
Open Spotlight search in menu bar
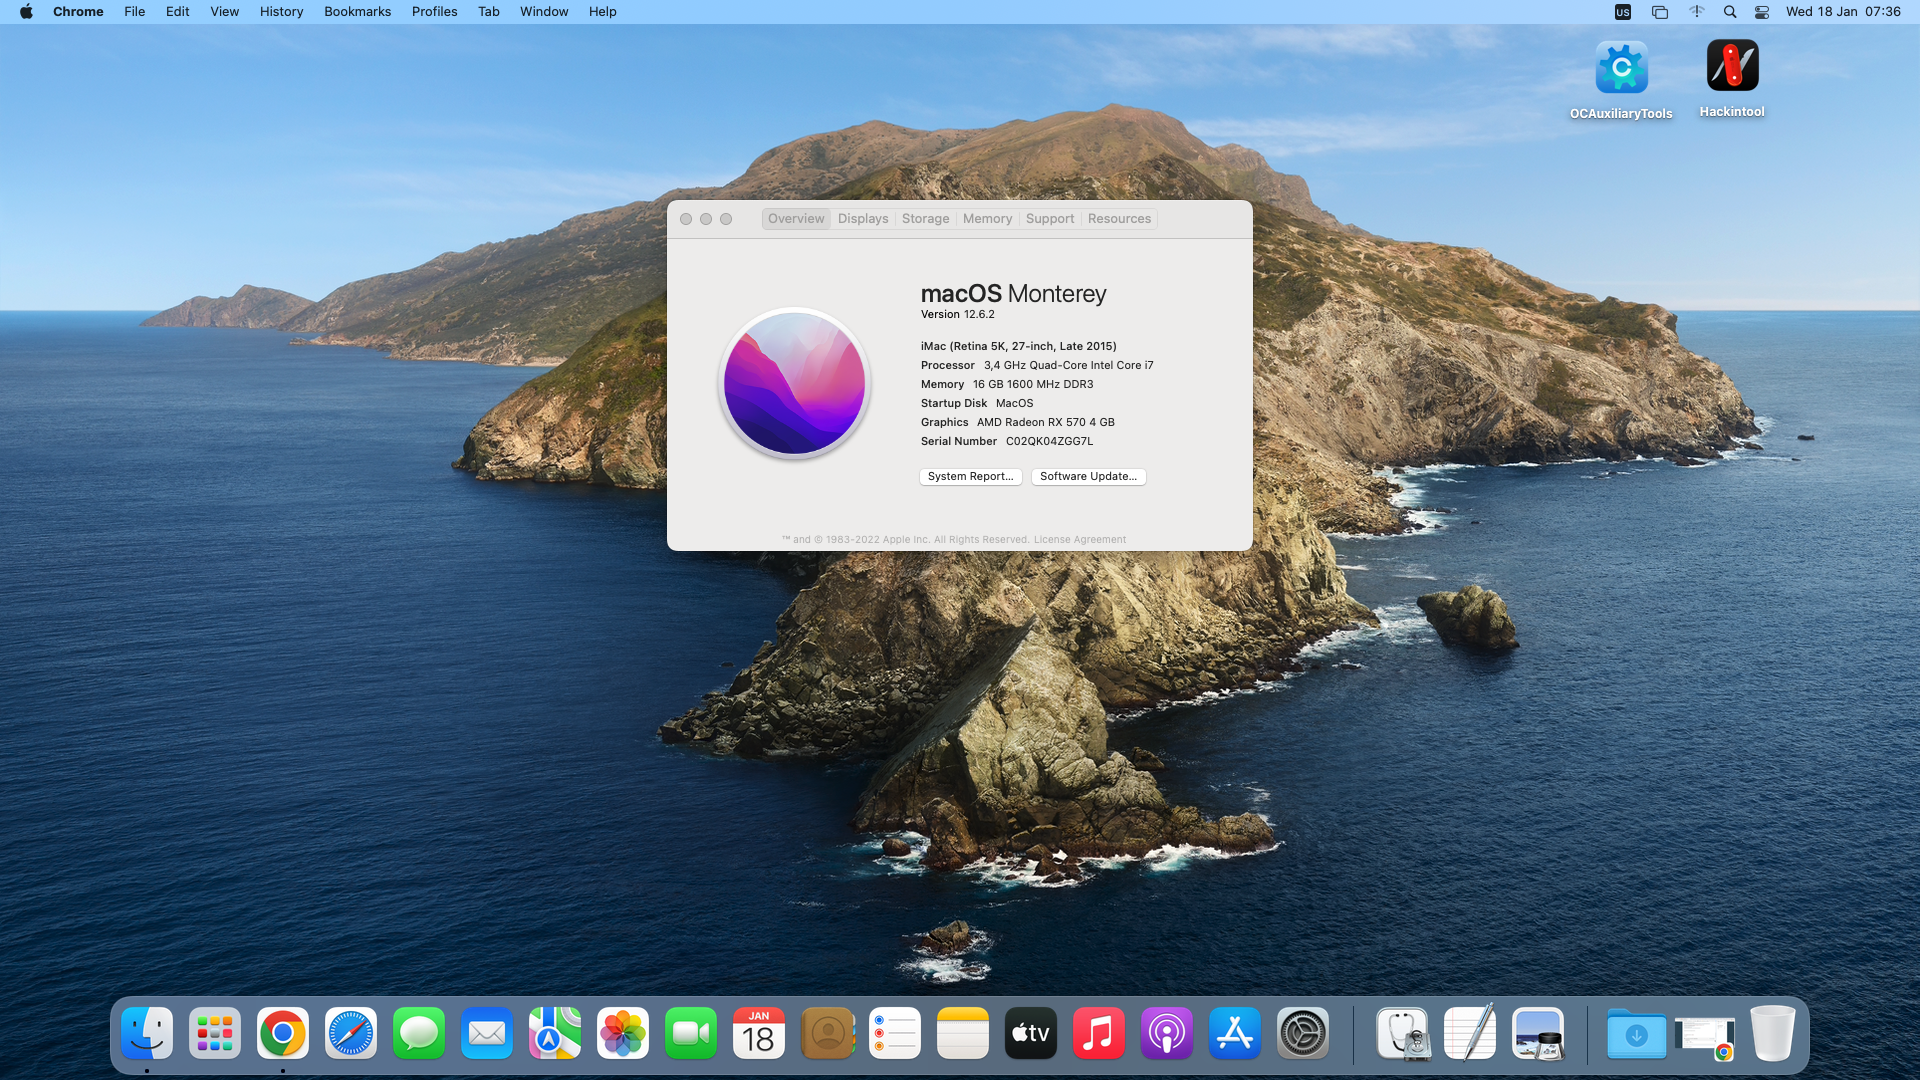coord(1729,12)
